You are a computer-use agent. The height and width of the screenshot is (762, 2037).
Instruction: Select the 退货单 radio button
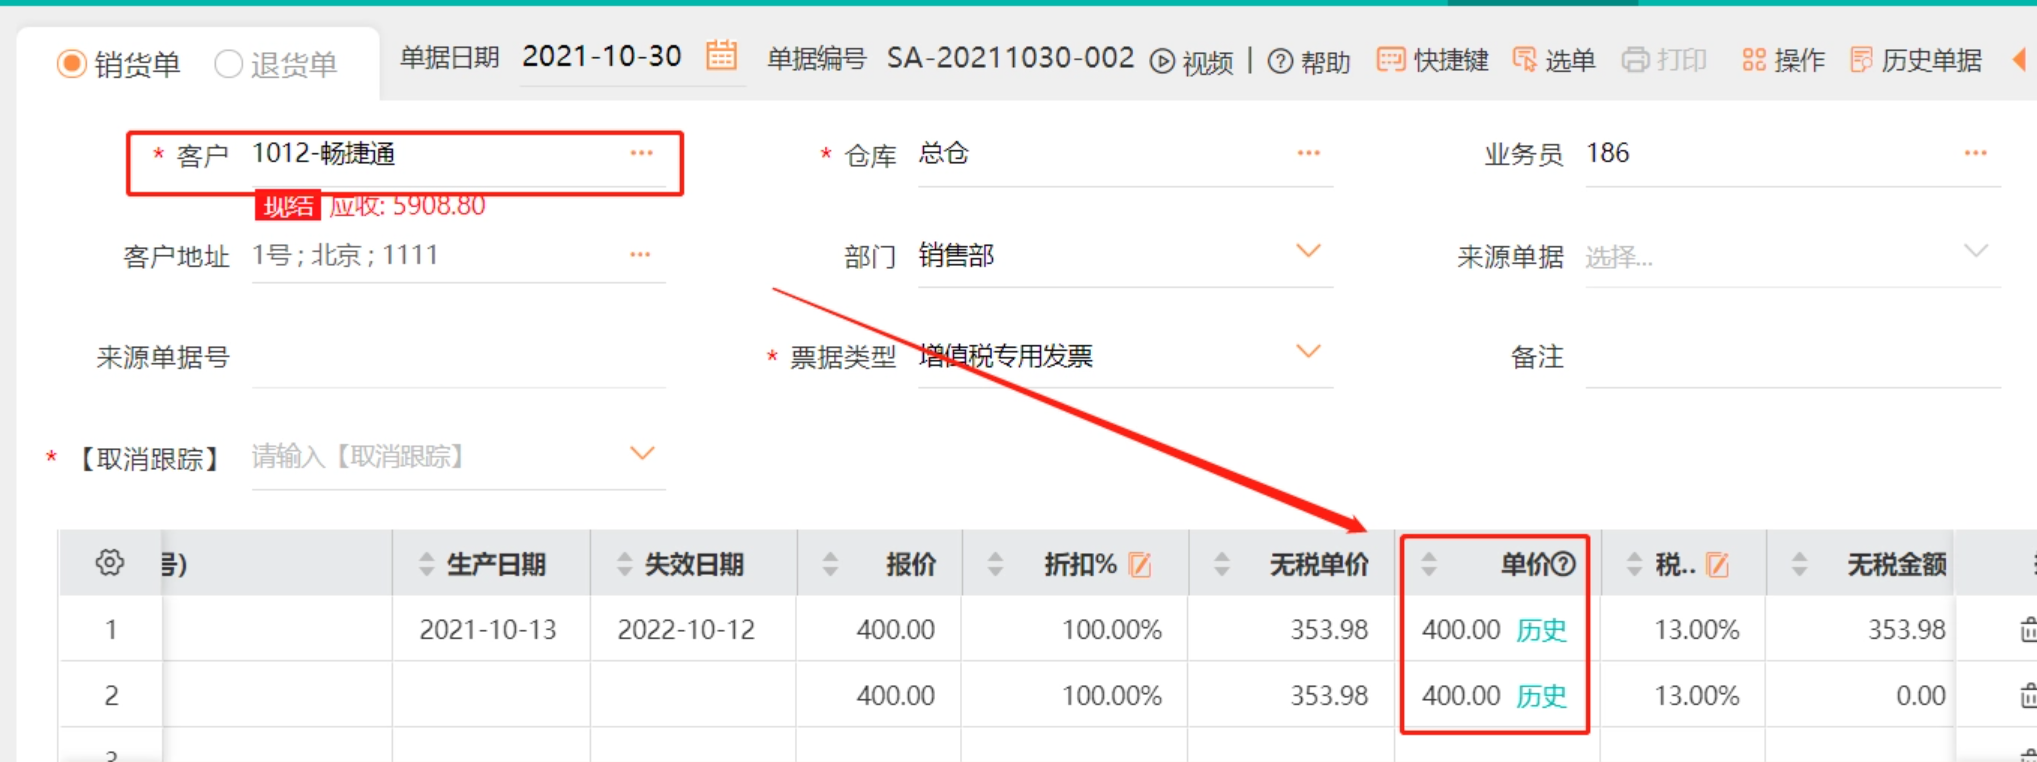229,64
